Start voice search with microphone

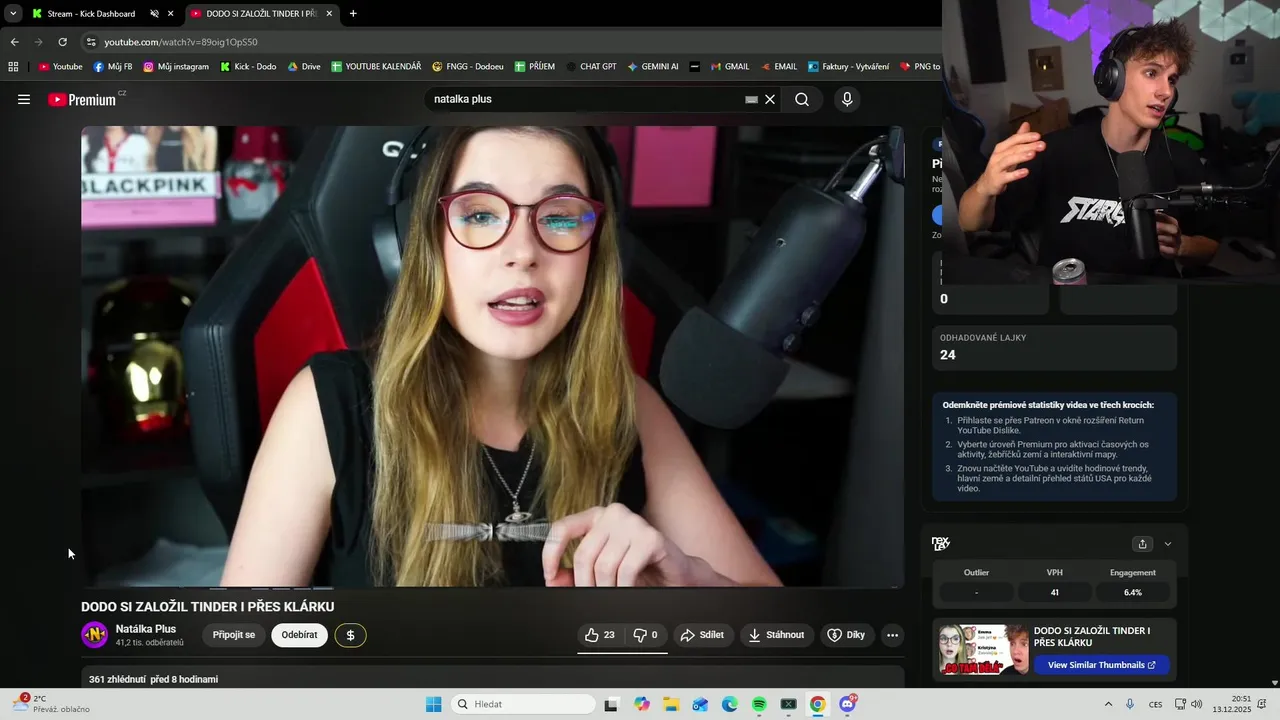click(x=847, y=99)
